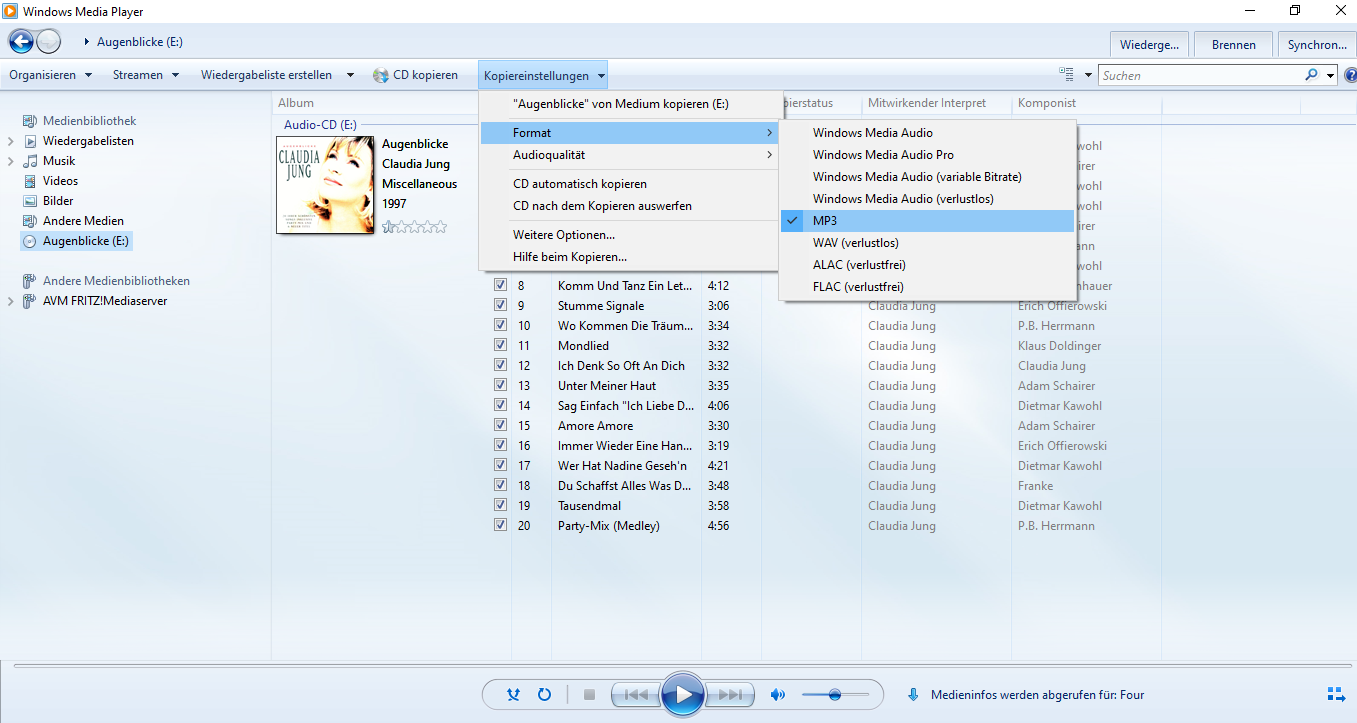
Task: Open search options dropdown arrow
Action: pos(1330,75)
